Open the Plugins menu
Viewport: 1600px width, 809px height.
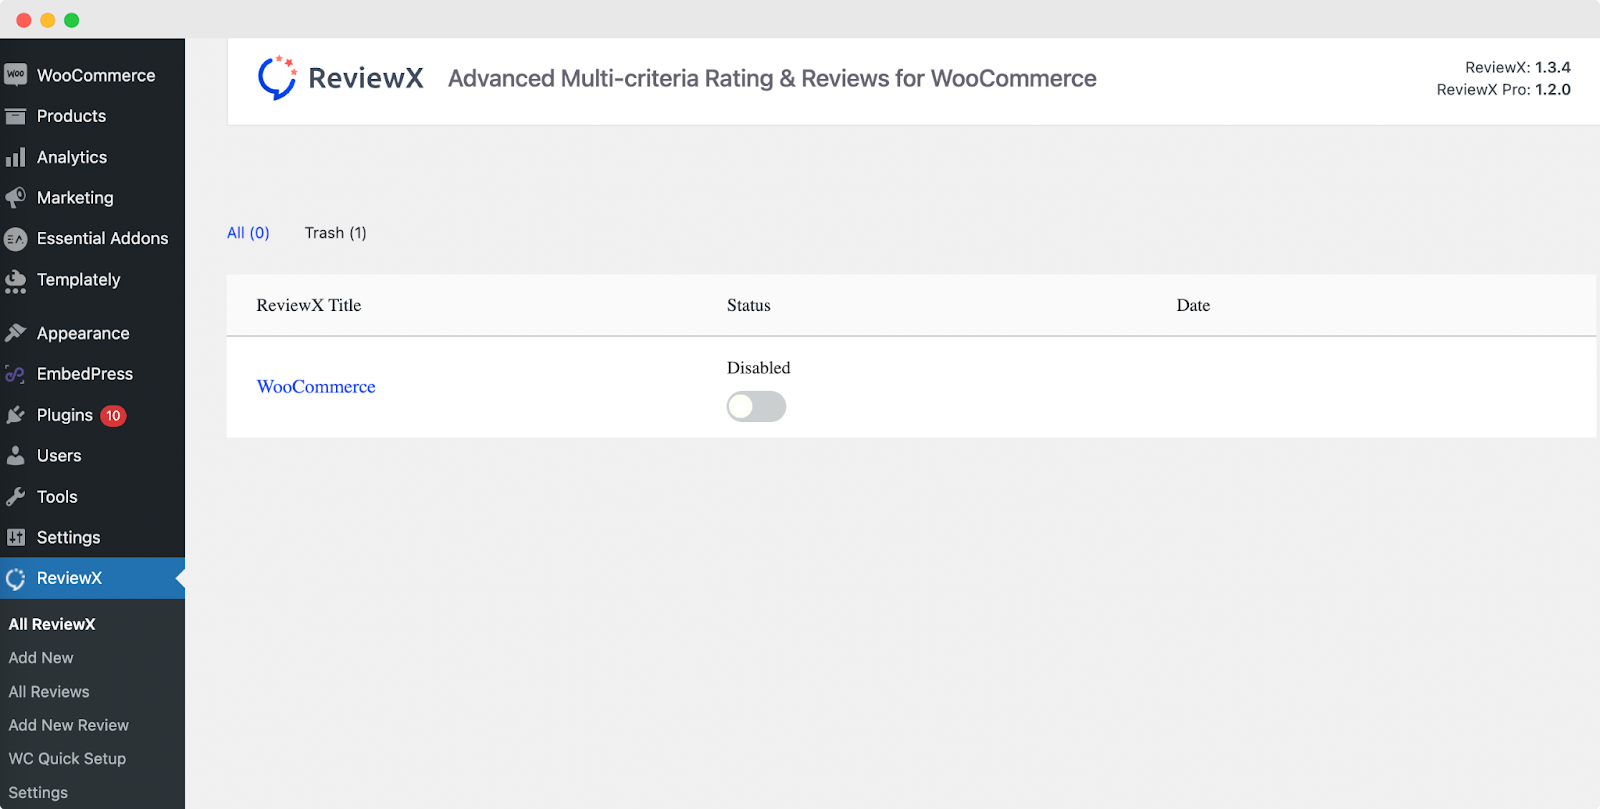pyautogui.click(x=65, y=415)
